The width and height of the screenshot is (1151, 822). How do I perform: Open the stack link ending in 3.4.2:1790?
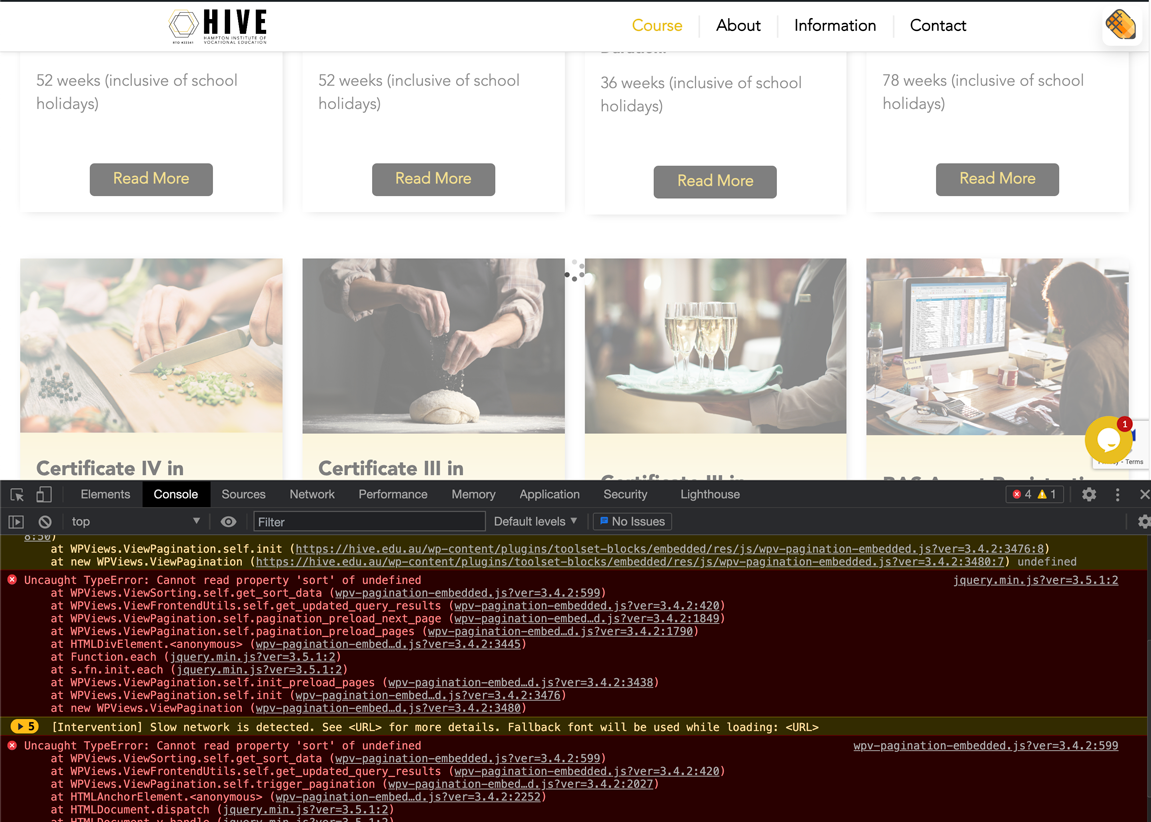pyautogui.click(x=560, y=631)
